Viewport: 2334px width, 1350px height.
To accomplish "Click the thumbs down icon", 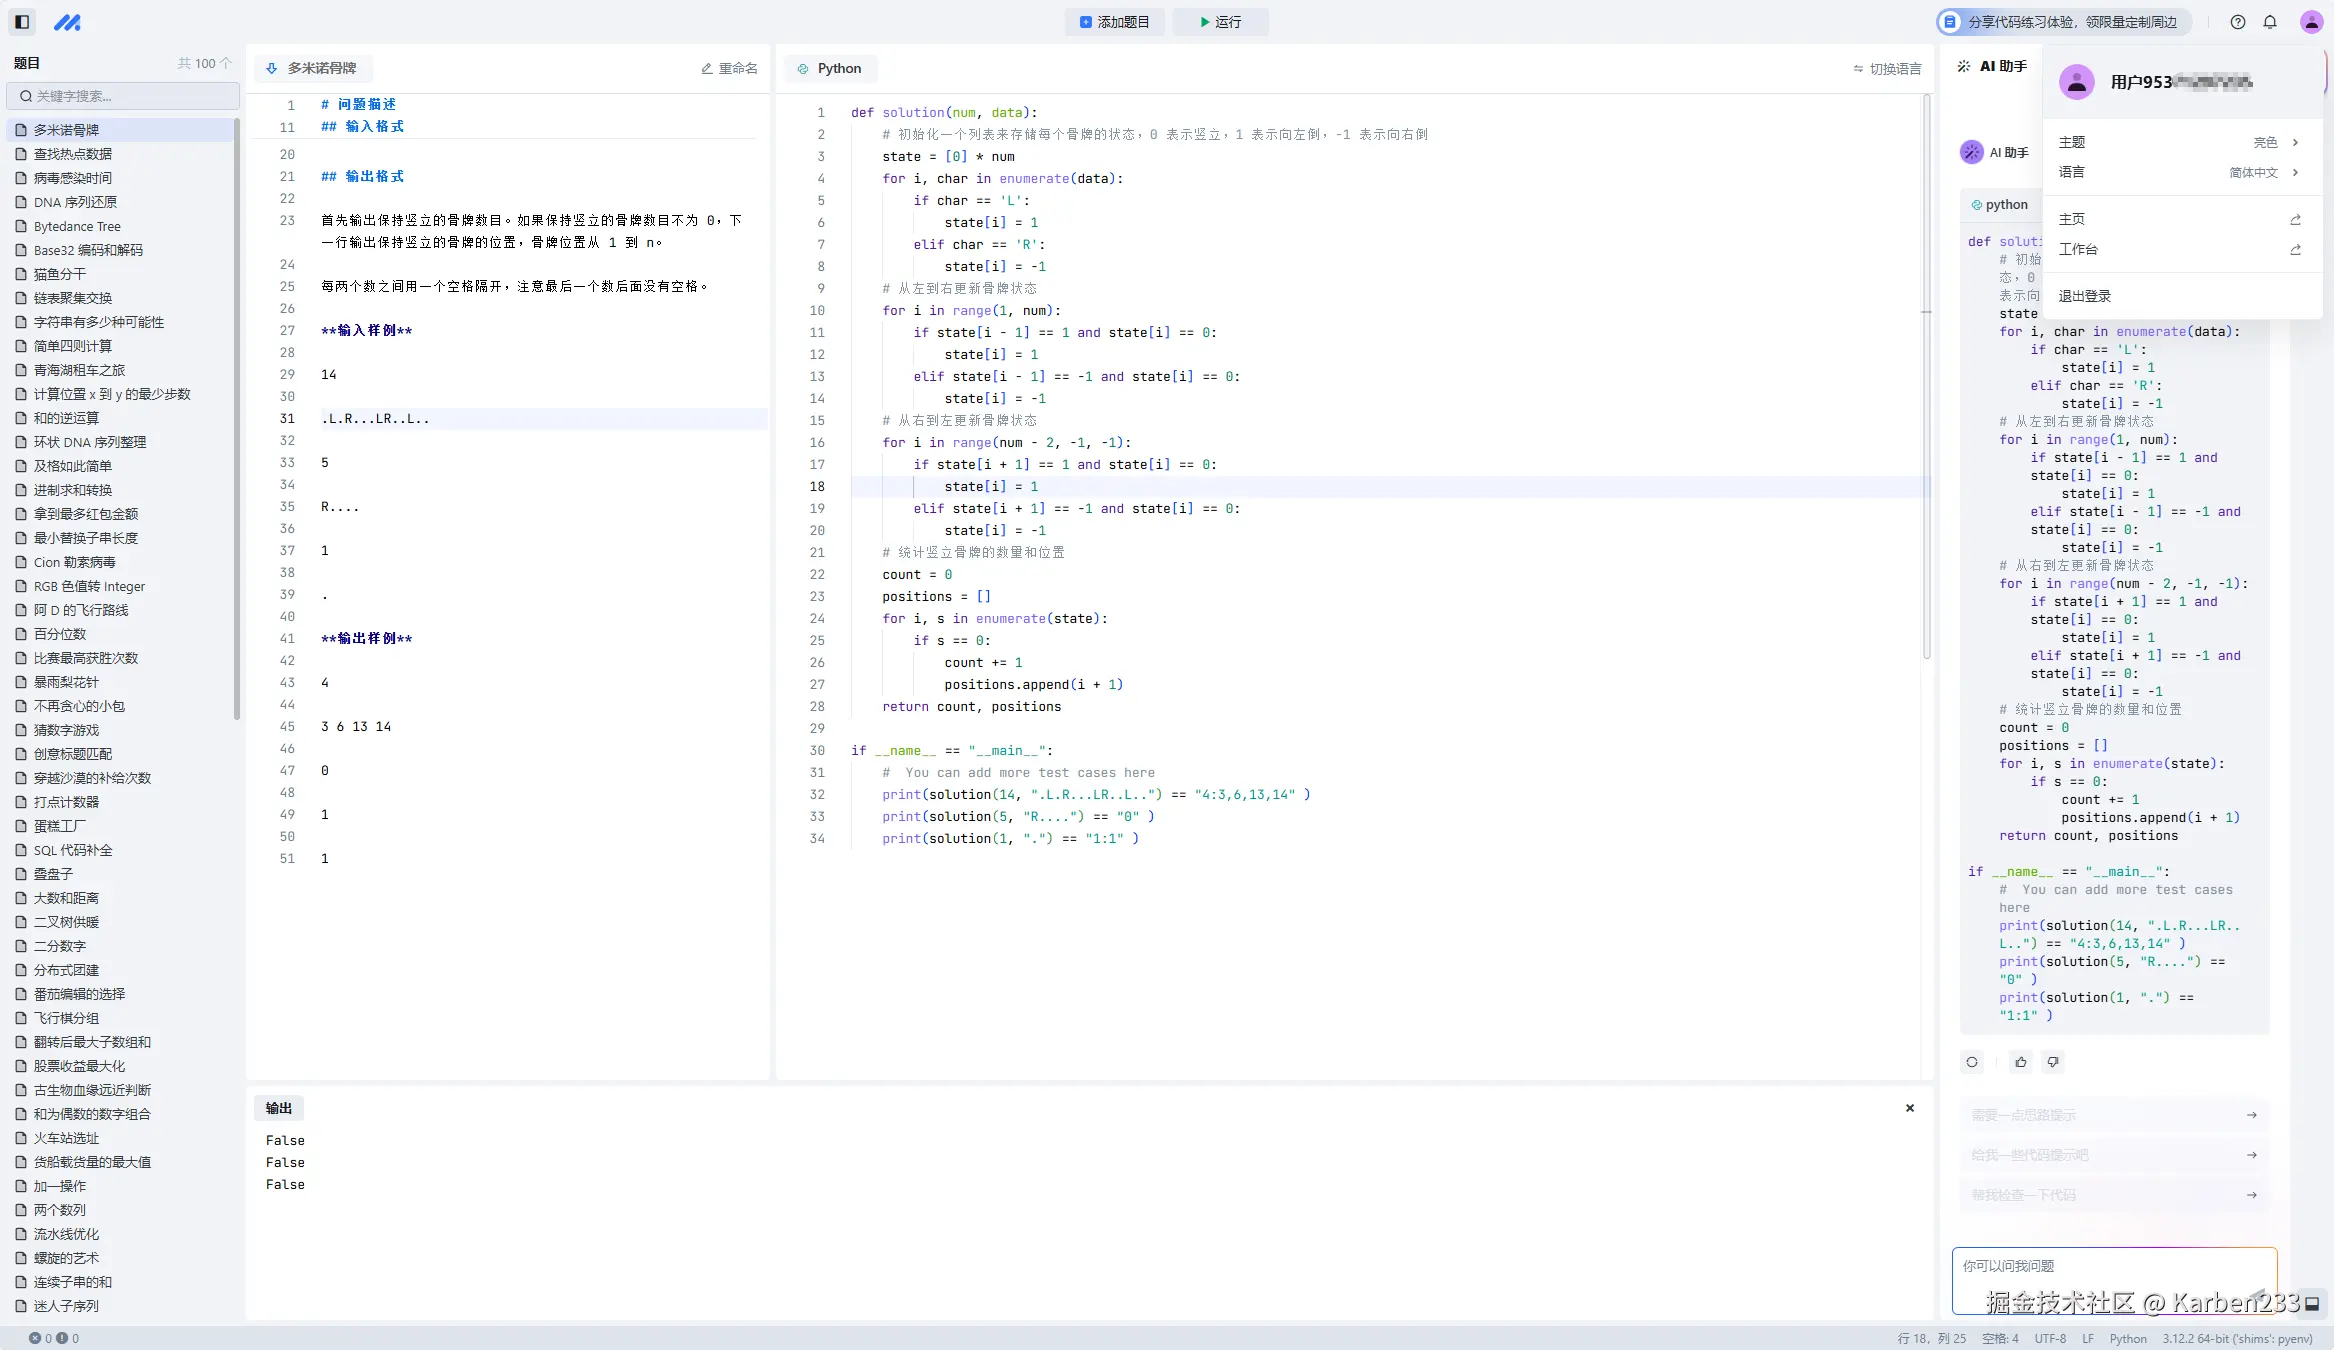I will pos(2053,1062).
